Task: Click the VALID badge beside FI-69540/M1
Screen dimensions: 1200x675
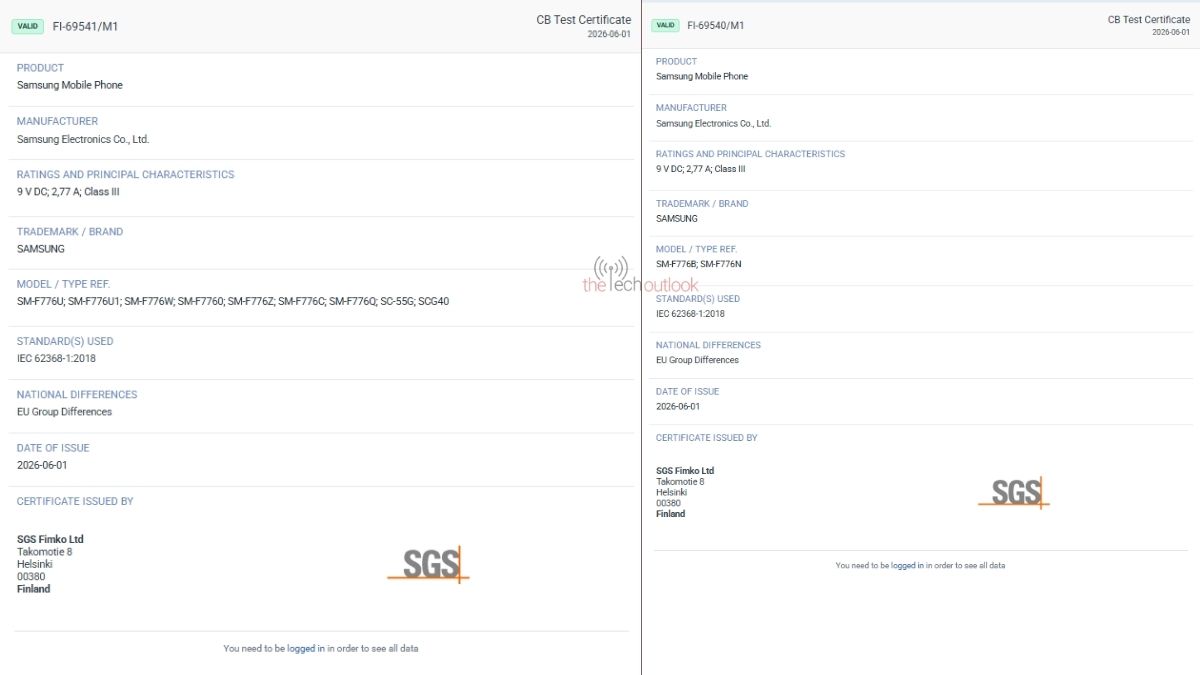Action: pyautogui.click(x=665, y=25)
